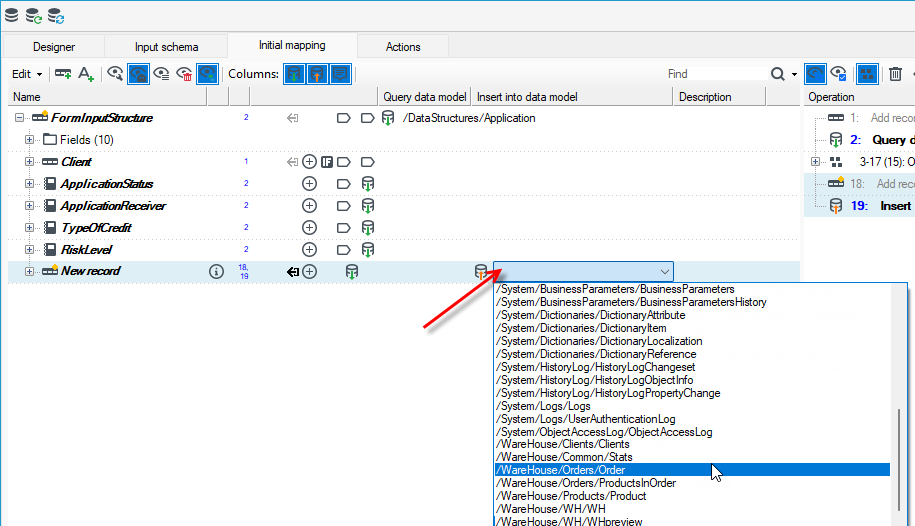915x526 pixels.
Task: Expand the TypeOfCredit node
Action: (29, 228)
